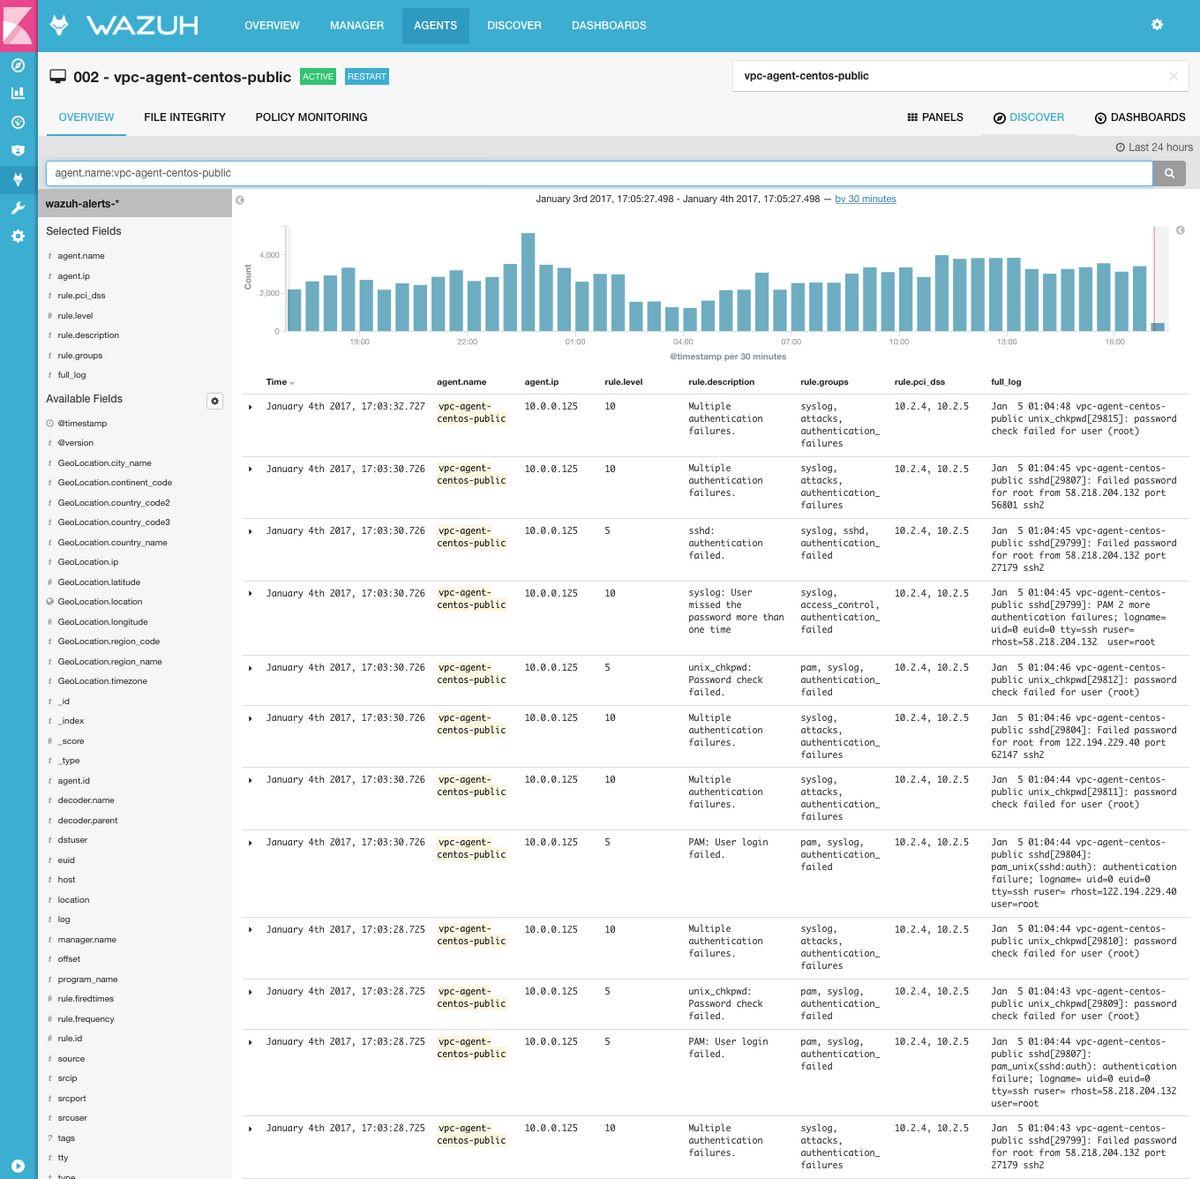Expand the alert row at 17:03:32.727
The height and width of the screenshot is (1179, 1200).
(x=250, y=407)
